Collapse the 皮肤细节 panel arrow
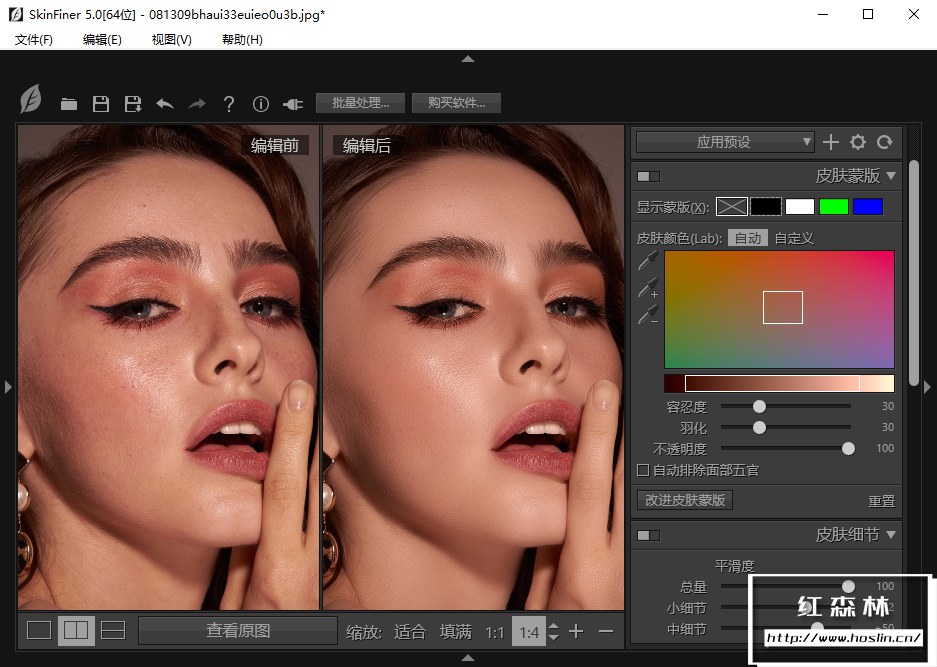 [x=891, y=535]
